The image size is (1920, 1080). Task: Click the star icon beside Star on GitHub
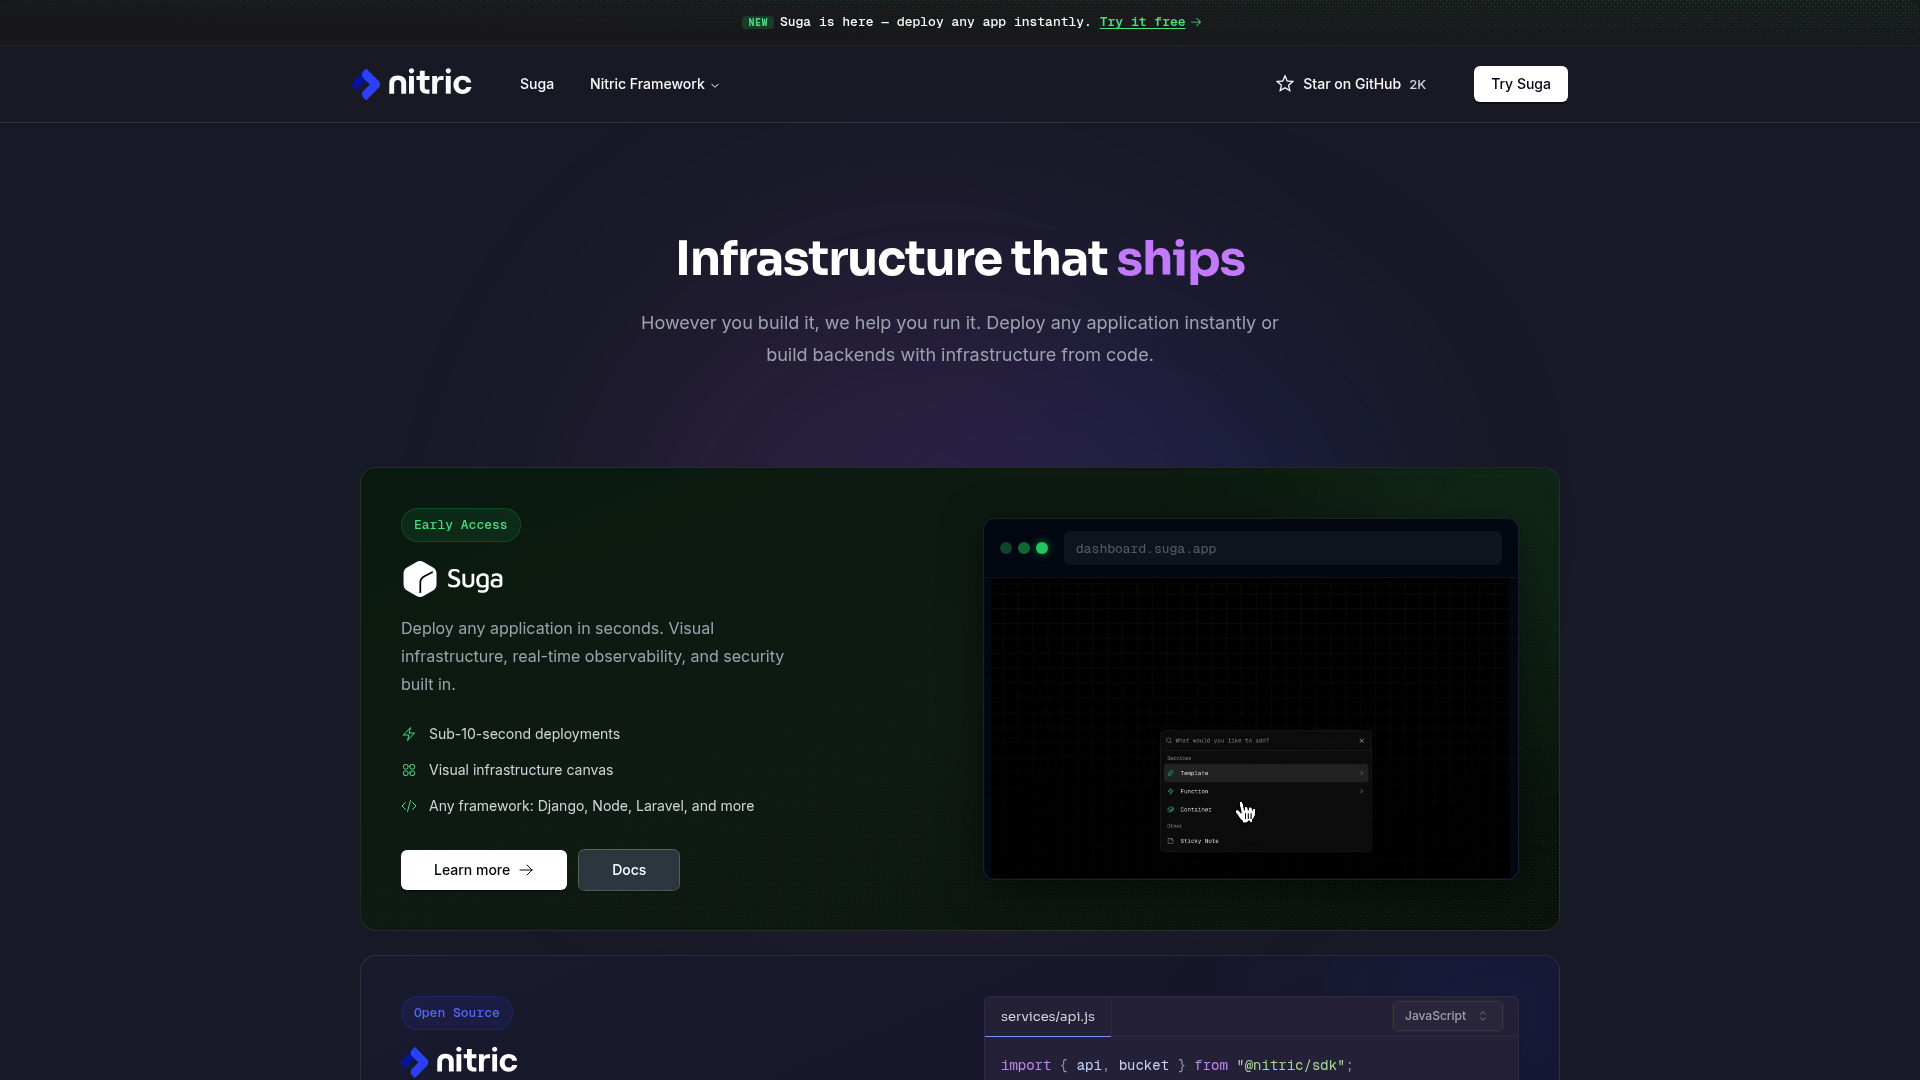[1285, 84]
